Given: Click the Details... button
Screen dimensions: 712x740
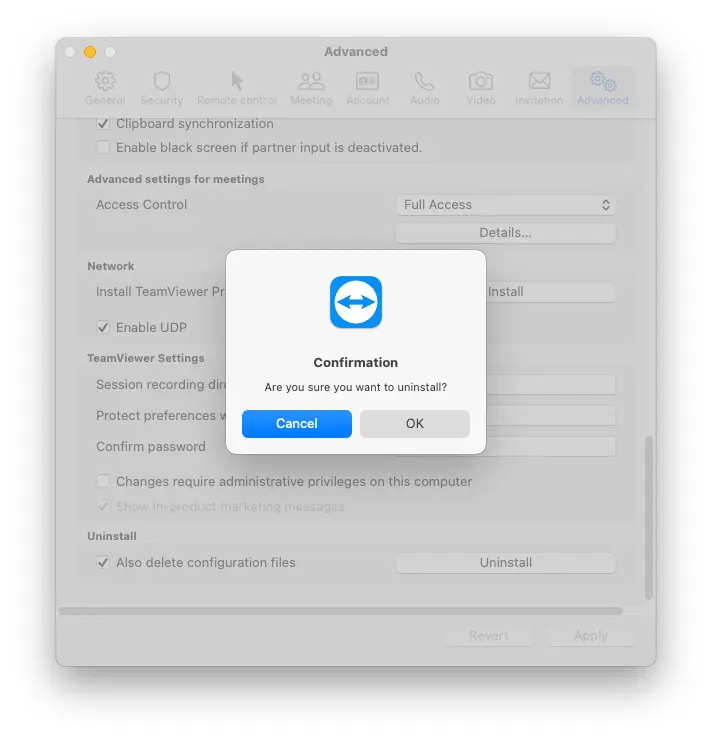Looking at the screenshot, I should [x=506, y=233].
